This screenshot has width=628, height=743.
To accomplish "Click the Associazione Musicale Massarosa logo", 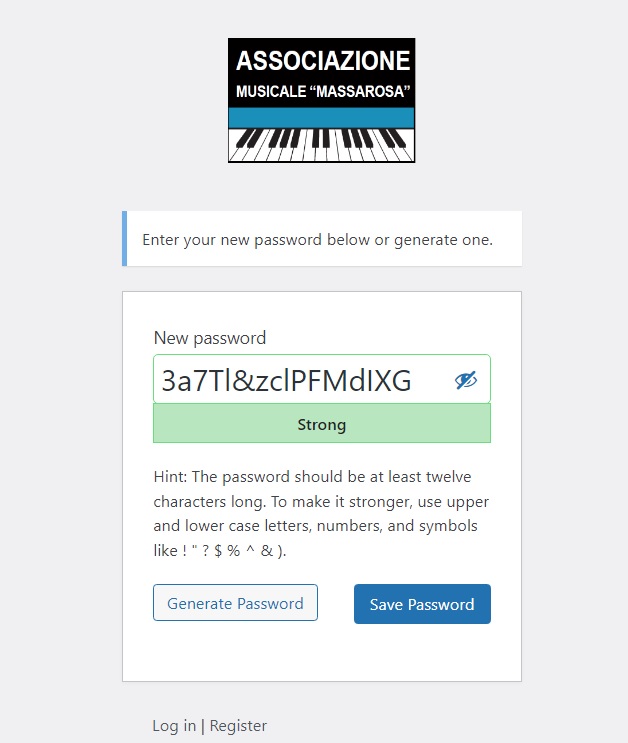I will point(321,100).
